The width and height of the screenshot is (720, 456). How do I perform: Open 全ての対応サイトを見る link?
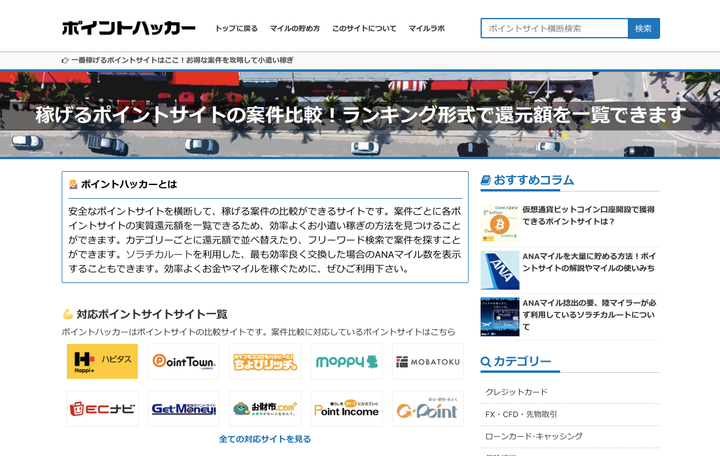tap(265, 439)
